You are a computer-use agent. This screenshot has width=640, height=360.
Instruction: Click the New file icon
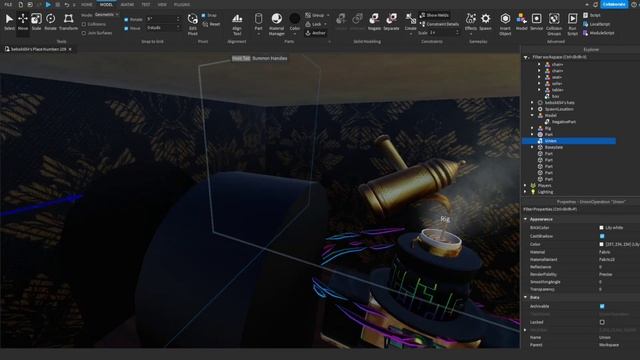20,4
